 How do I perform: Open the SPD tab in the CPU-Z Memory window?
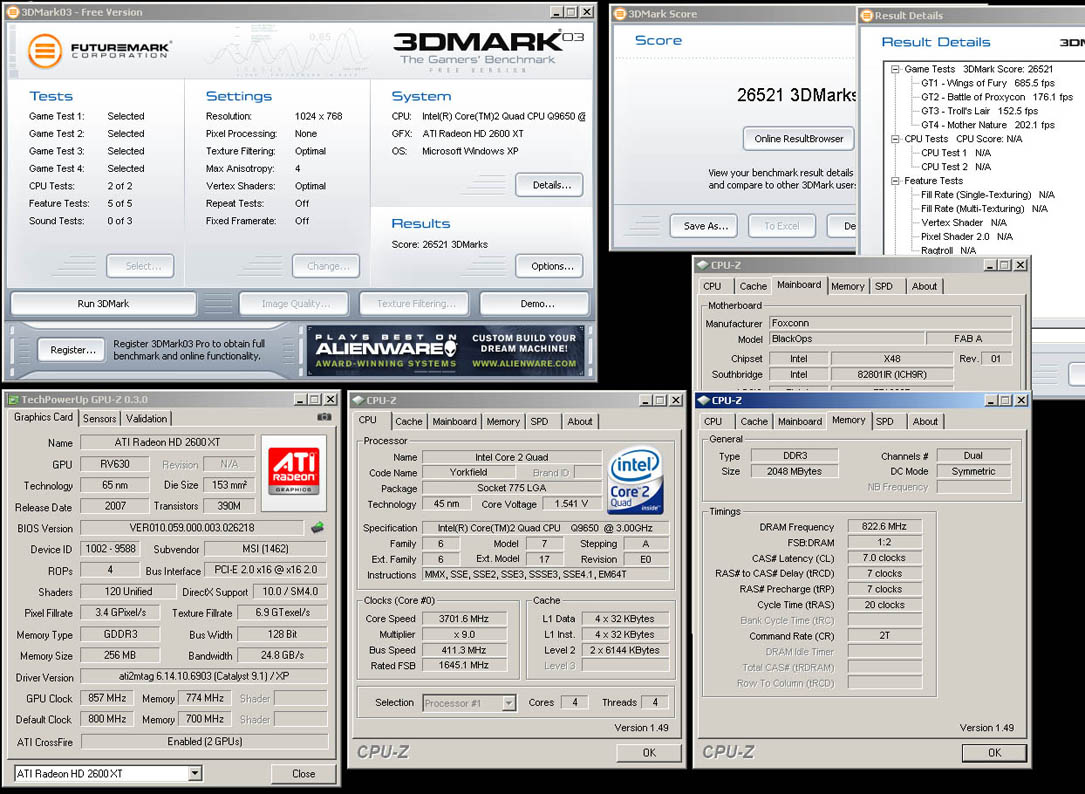[884, 421]
